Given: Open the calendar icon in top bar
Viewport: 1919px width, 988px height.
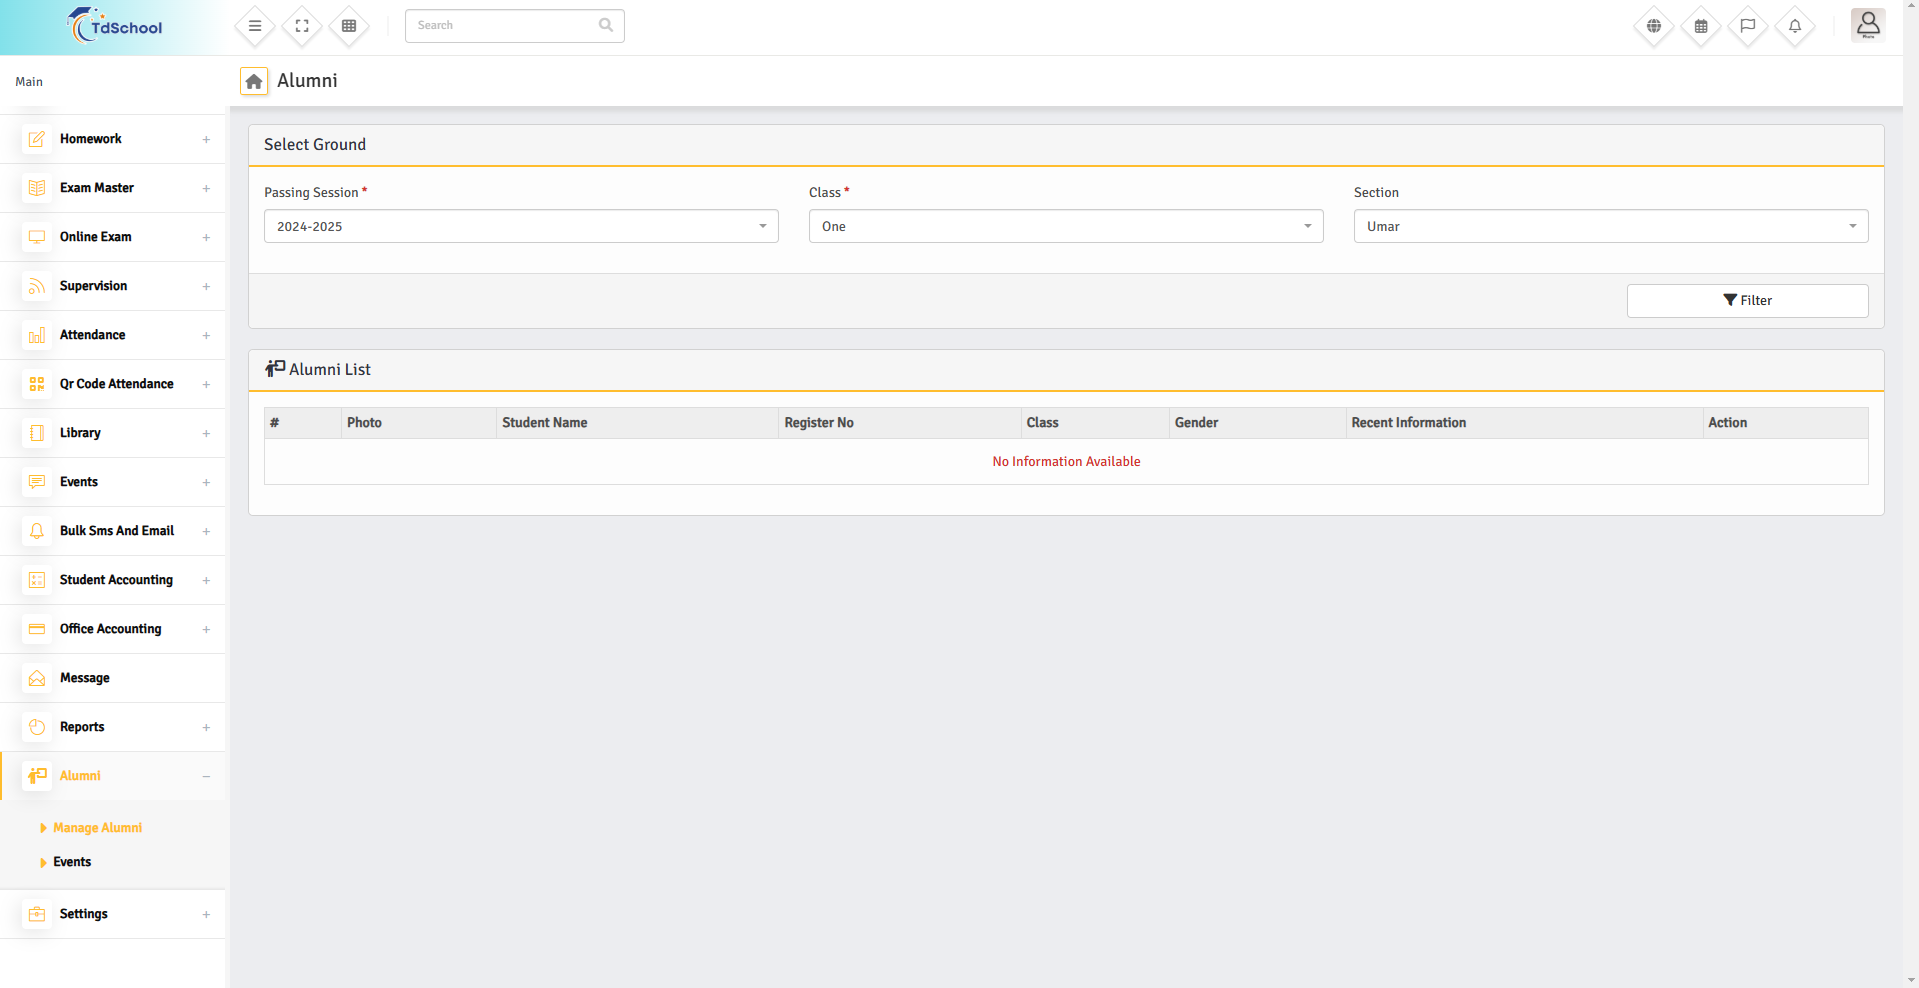Looking at the screenshot, I should [1701, 26].
